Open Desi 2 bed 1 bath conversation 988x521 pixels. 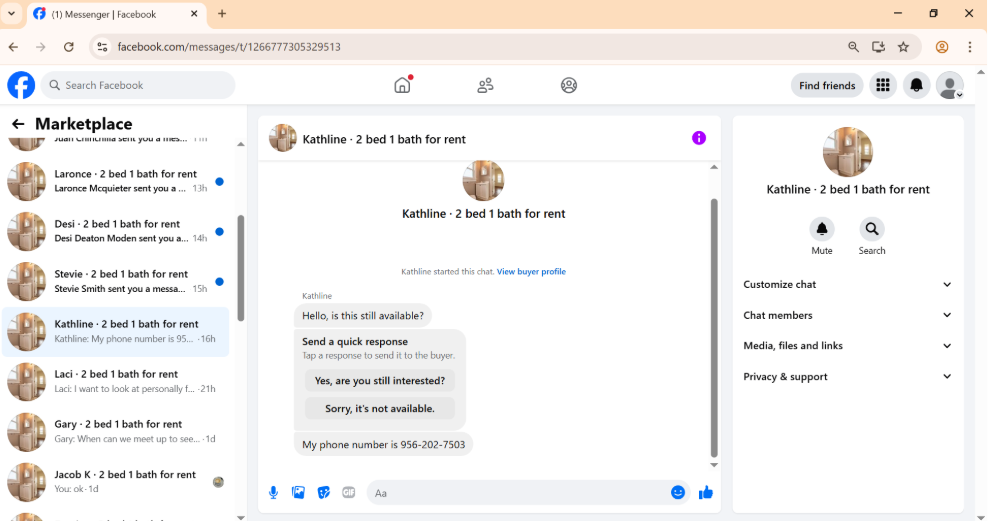click(116, 231)
